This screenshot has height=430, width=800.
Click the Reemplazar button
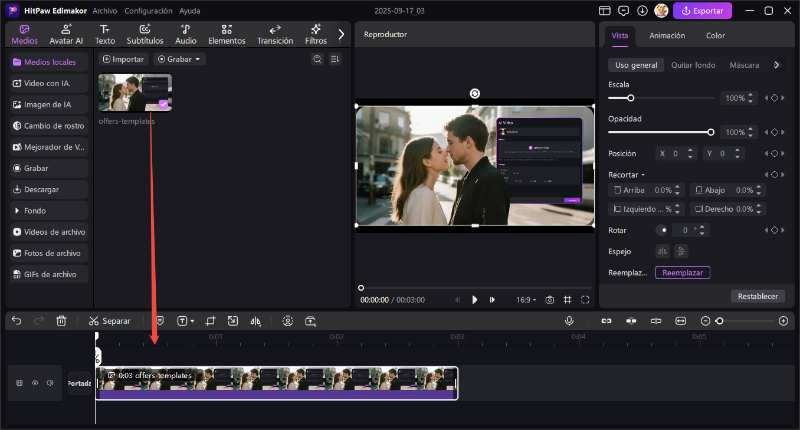point(683,273)
